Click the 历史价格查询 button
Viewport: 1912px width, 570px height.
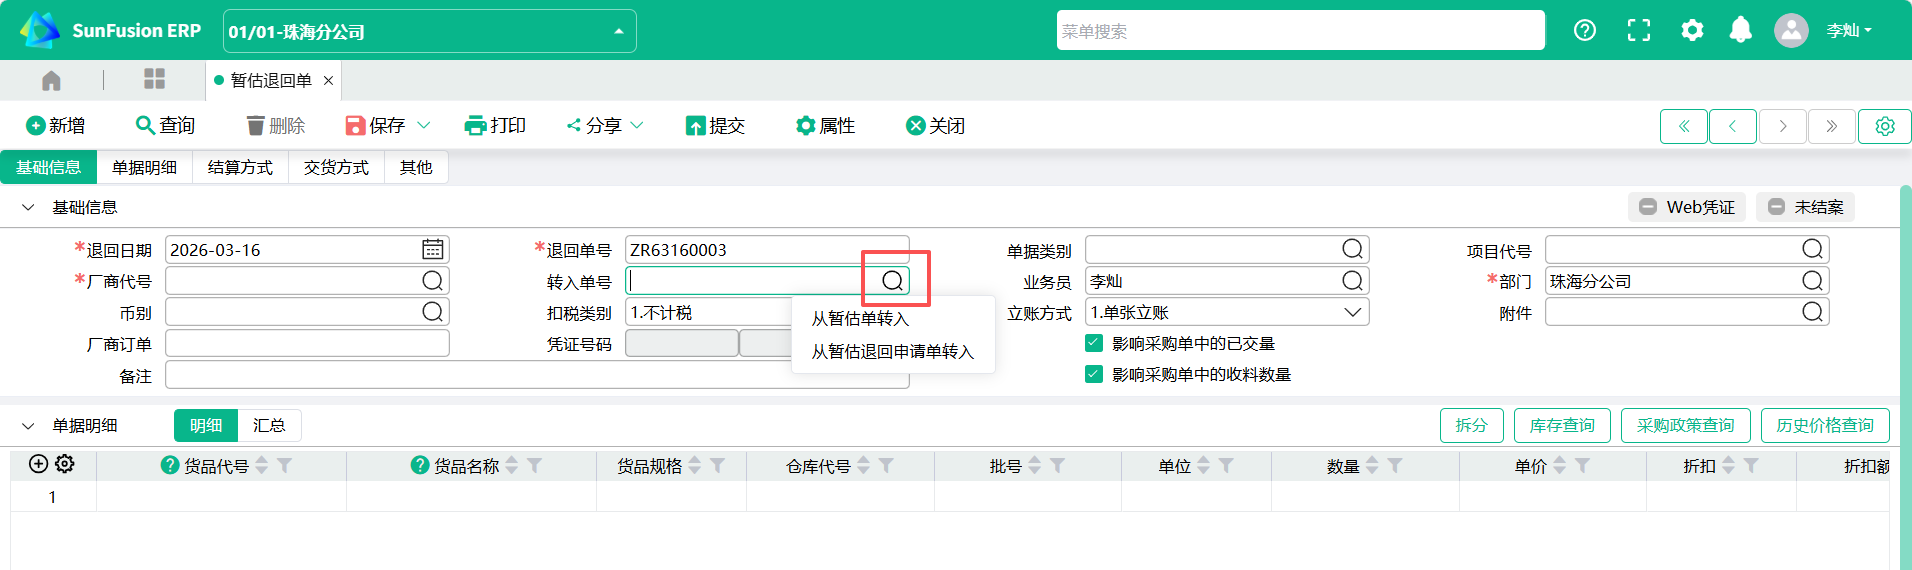click(x=1824, y=426)
